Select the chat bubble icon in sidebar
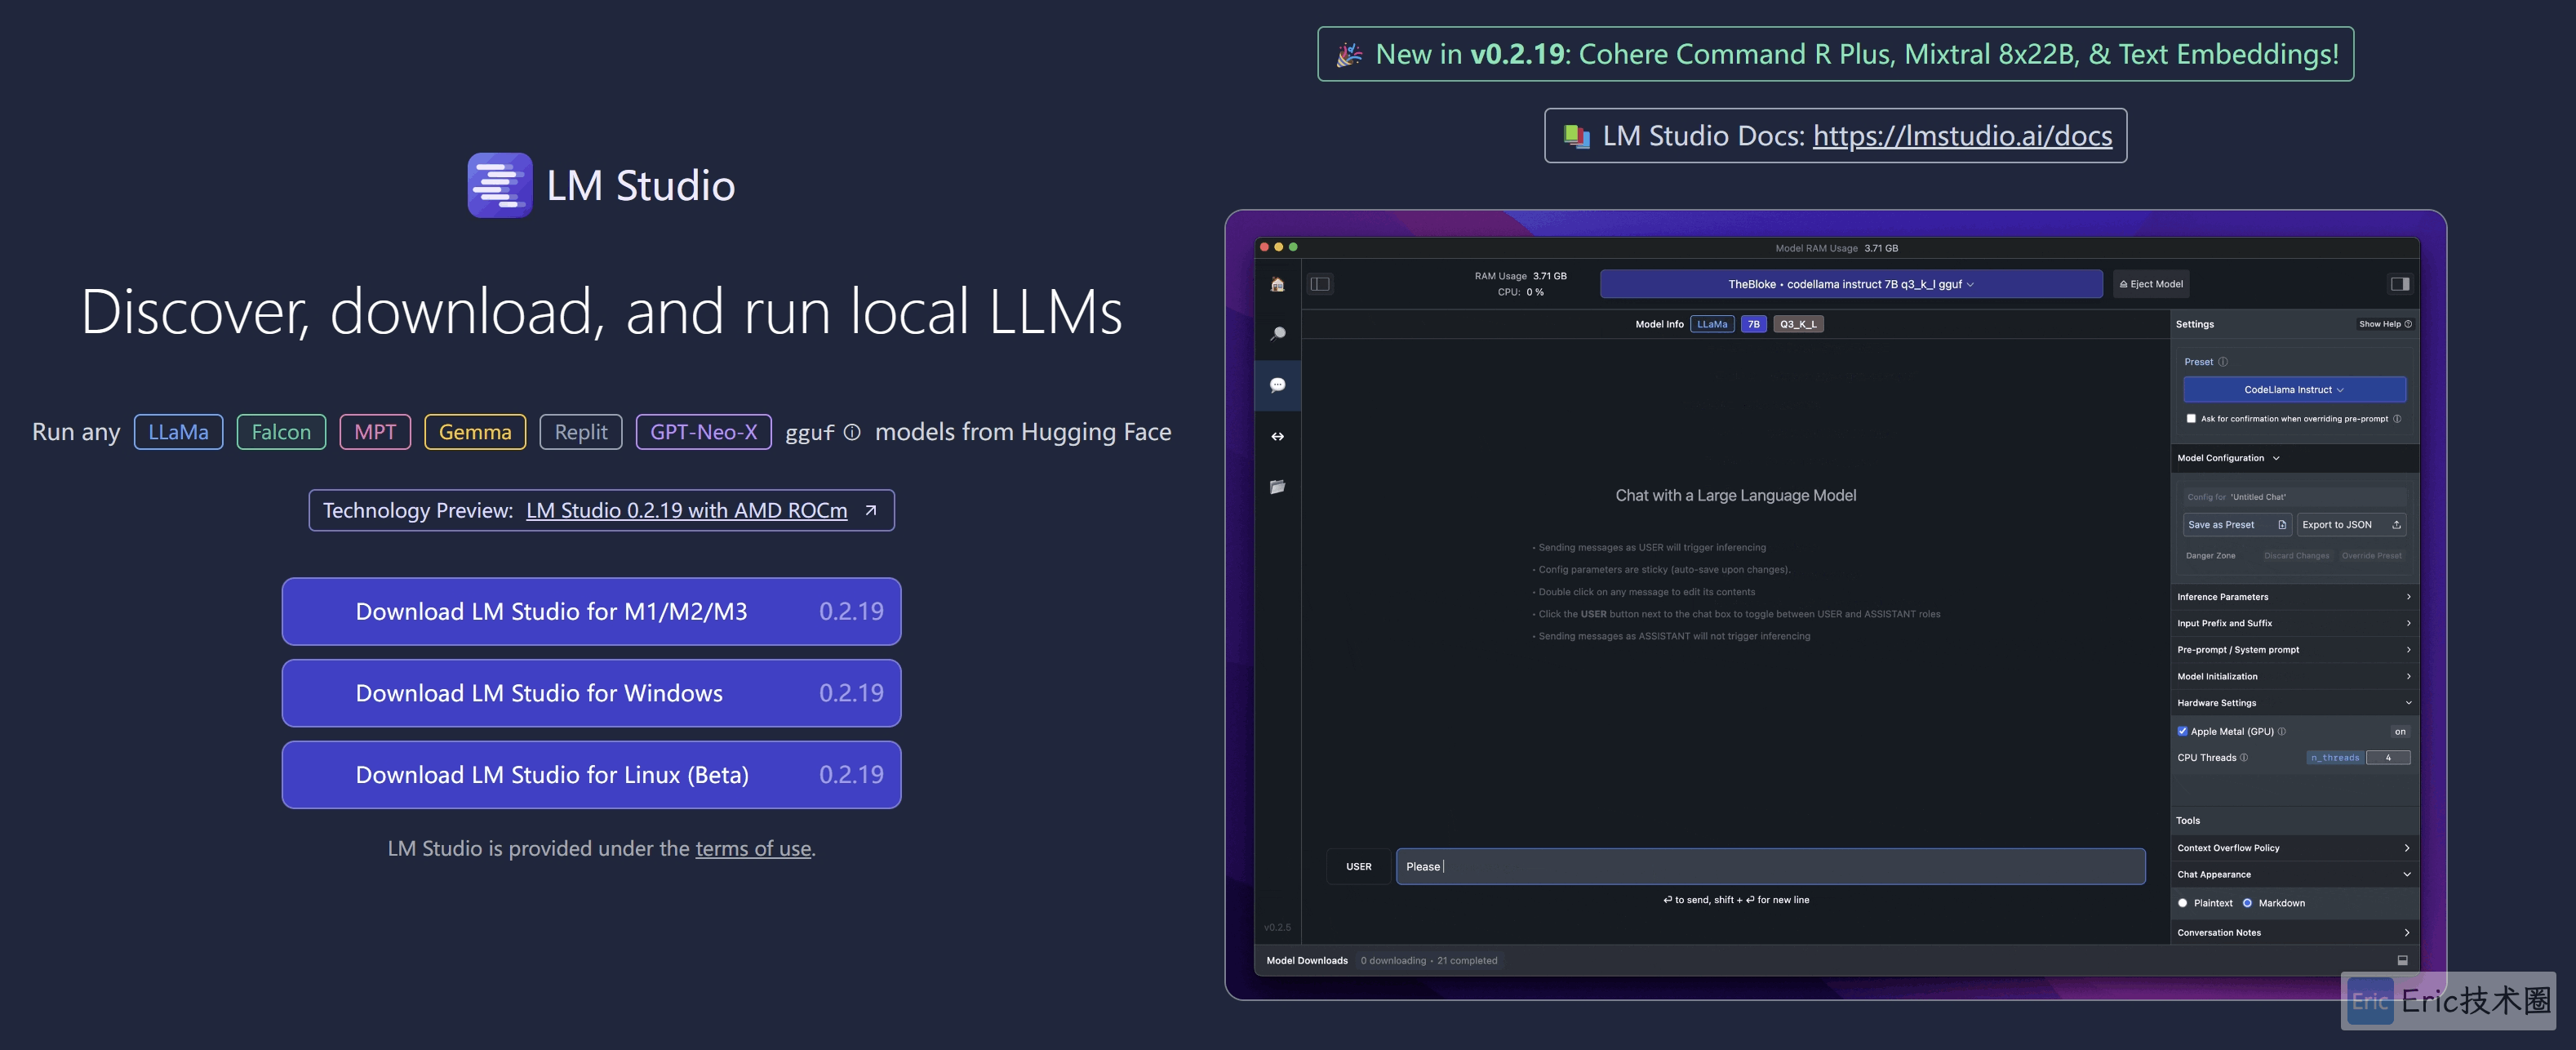The width and height of the screenshot is (2576, 1050). 1277,385
